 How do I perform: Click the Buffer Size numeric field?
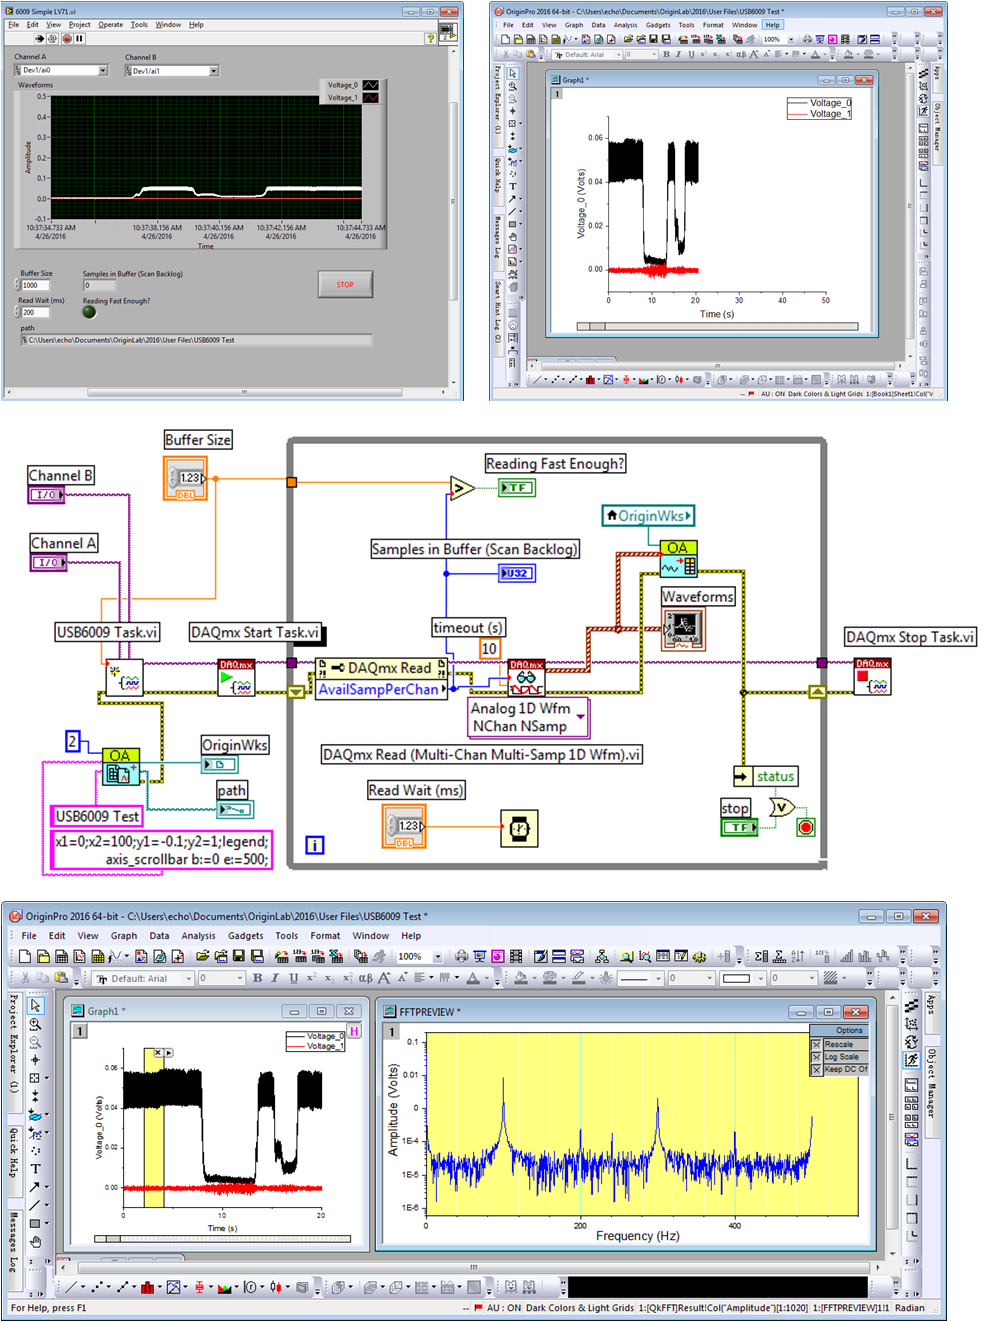[x=36, y=285]
